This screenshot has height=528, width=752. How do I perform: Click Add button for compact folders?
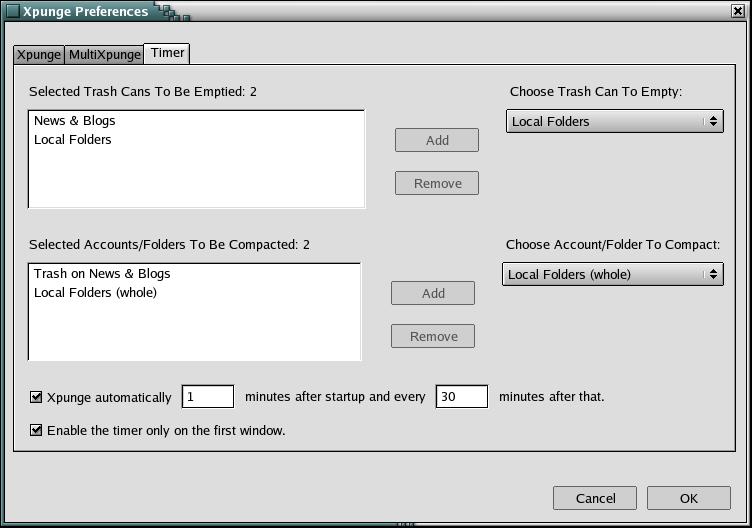[433, 293]
